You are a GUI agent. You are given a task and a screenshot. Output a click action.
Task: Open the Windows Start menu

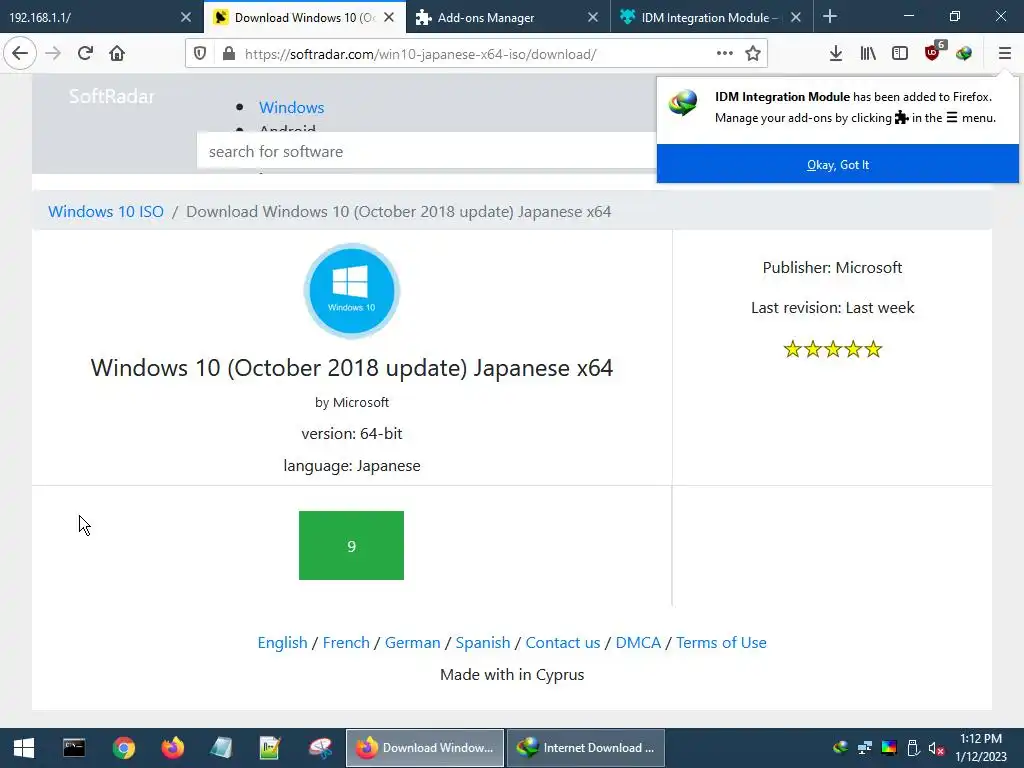[x=24, y=748]
